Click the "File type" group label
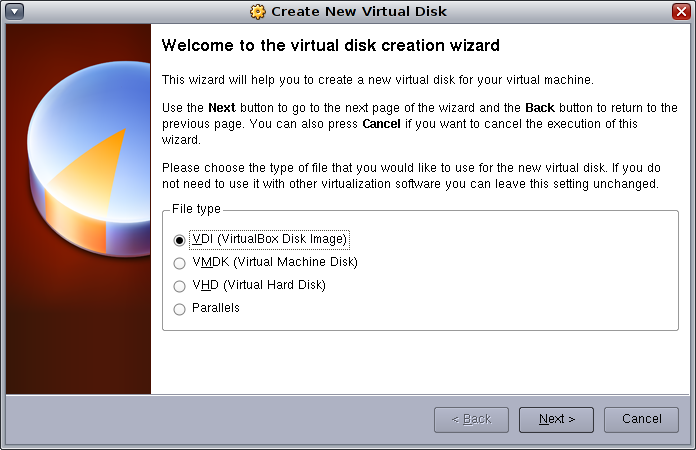This screenshot has width=696, height=450. 195,209
